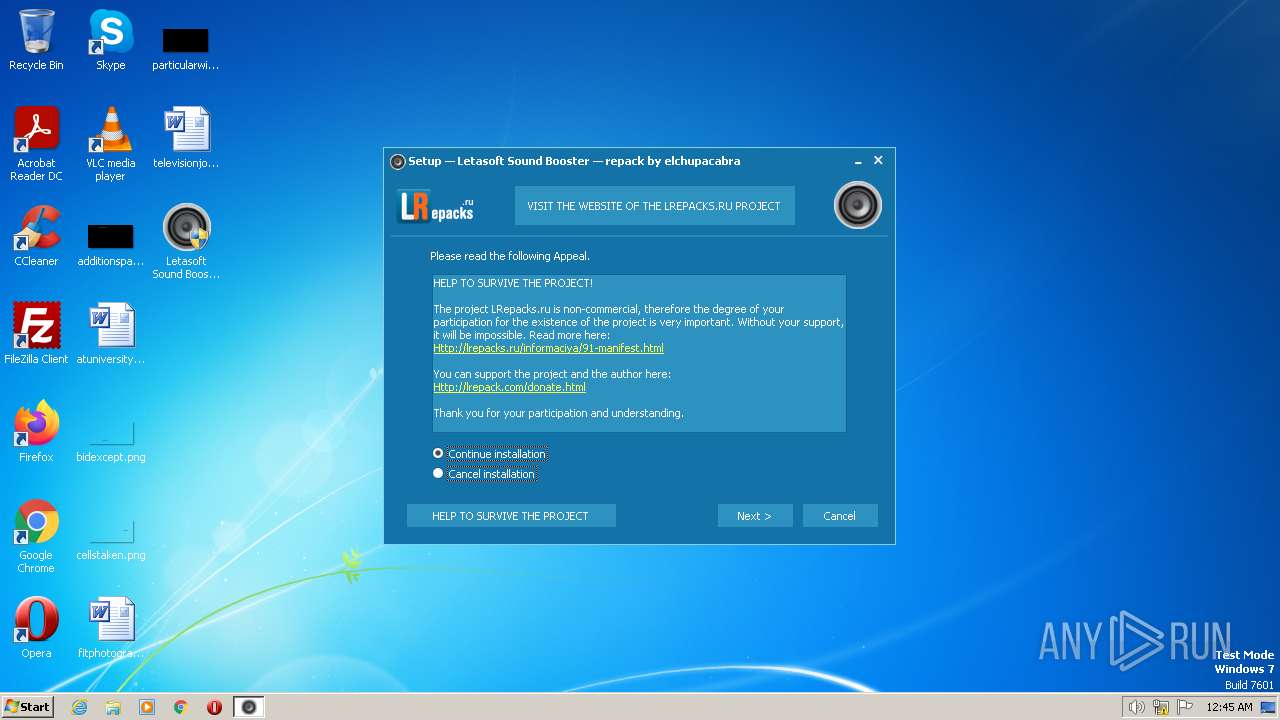Open Windows Explorer folder from taskbar
Viewport: 1280px width, 720px height.
point(113,707)
